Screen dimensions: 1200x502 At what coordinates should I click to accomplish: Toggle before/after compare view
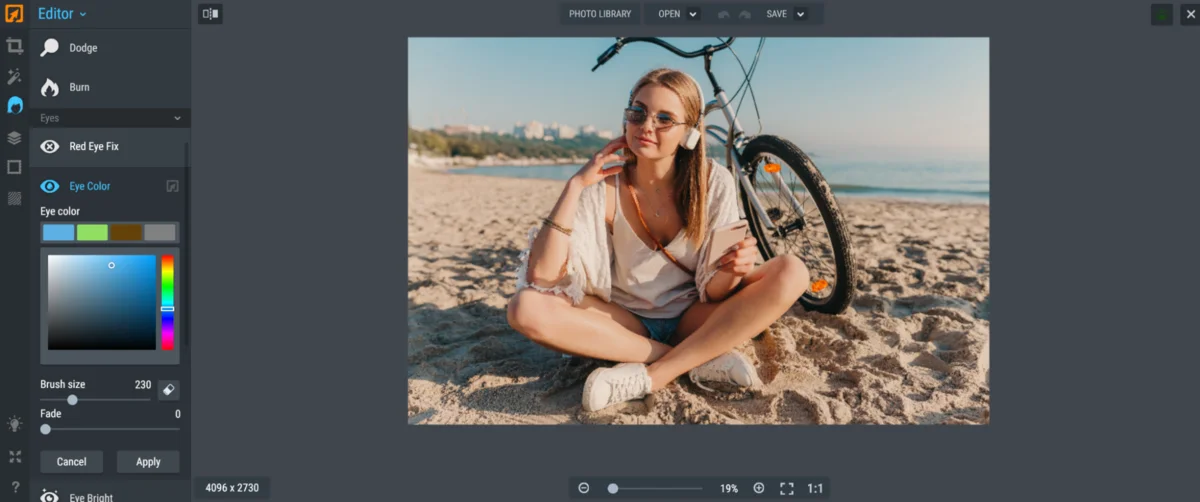(210, 14)
